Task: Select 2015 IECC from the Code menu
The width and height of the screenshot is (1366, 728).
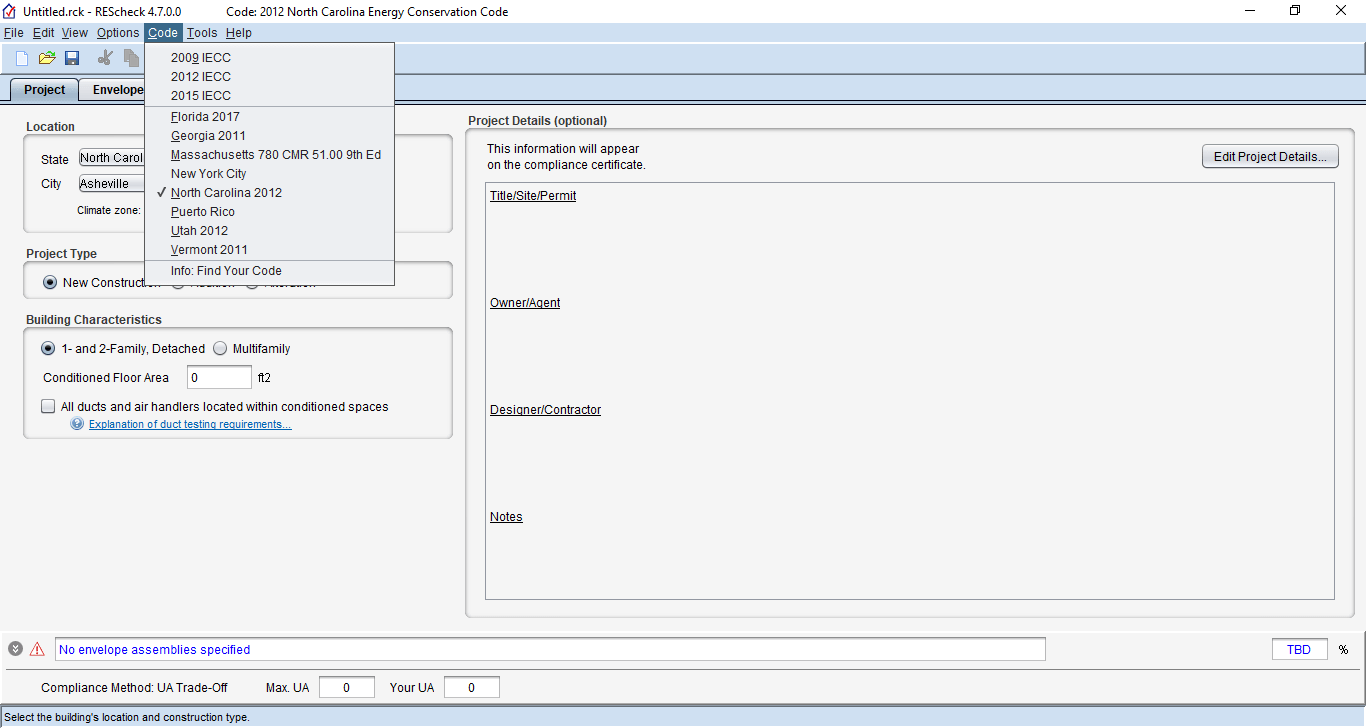Action: tap(200, 96)
